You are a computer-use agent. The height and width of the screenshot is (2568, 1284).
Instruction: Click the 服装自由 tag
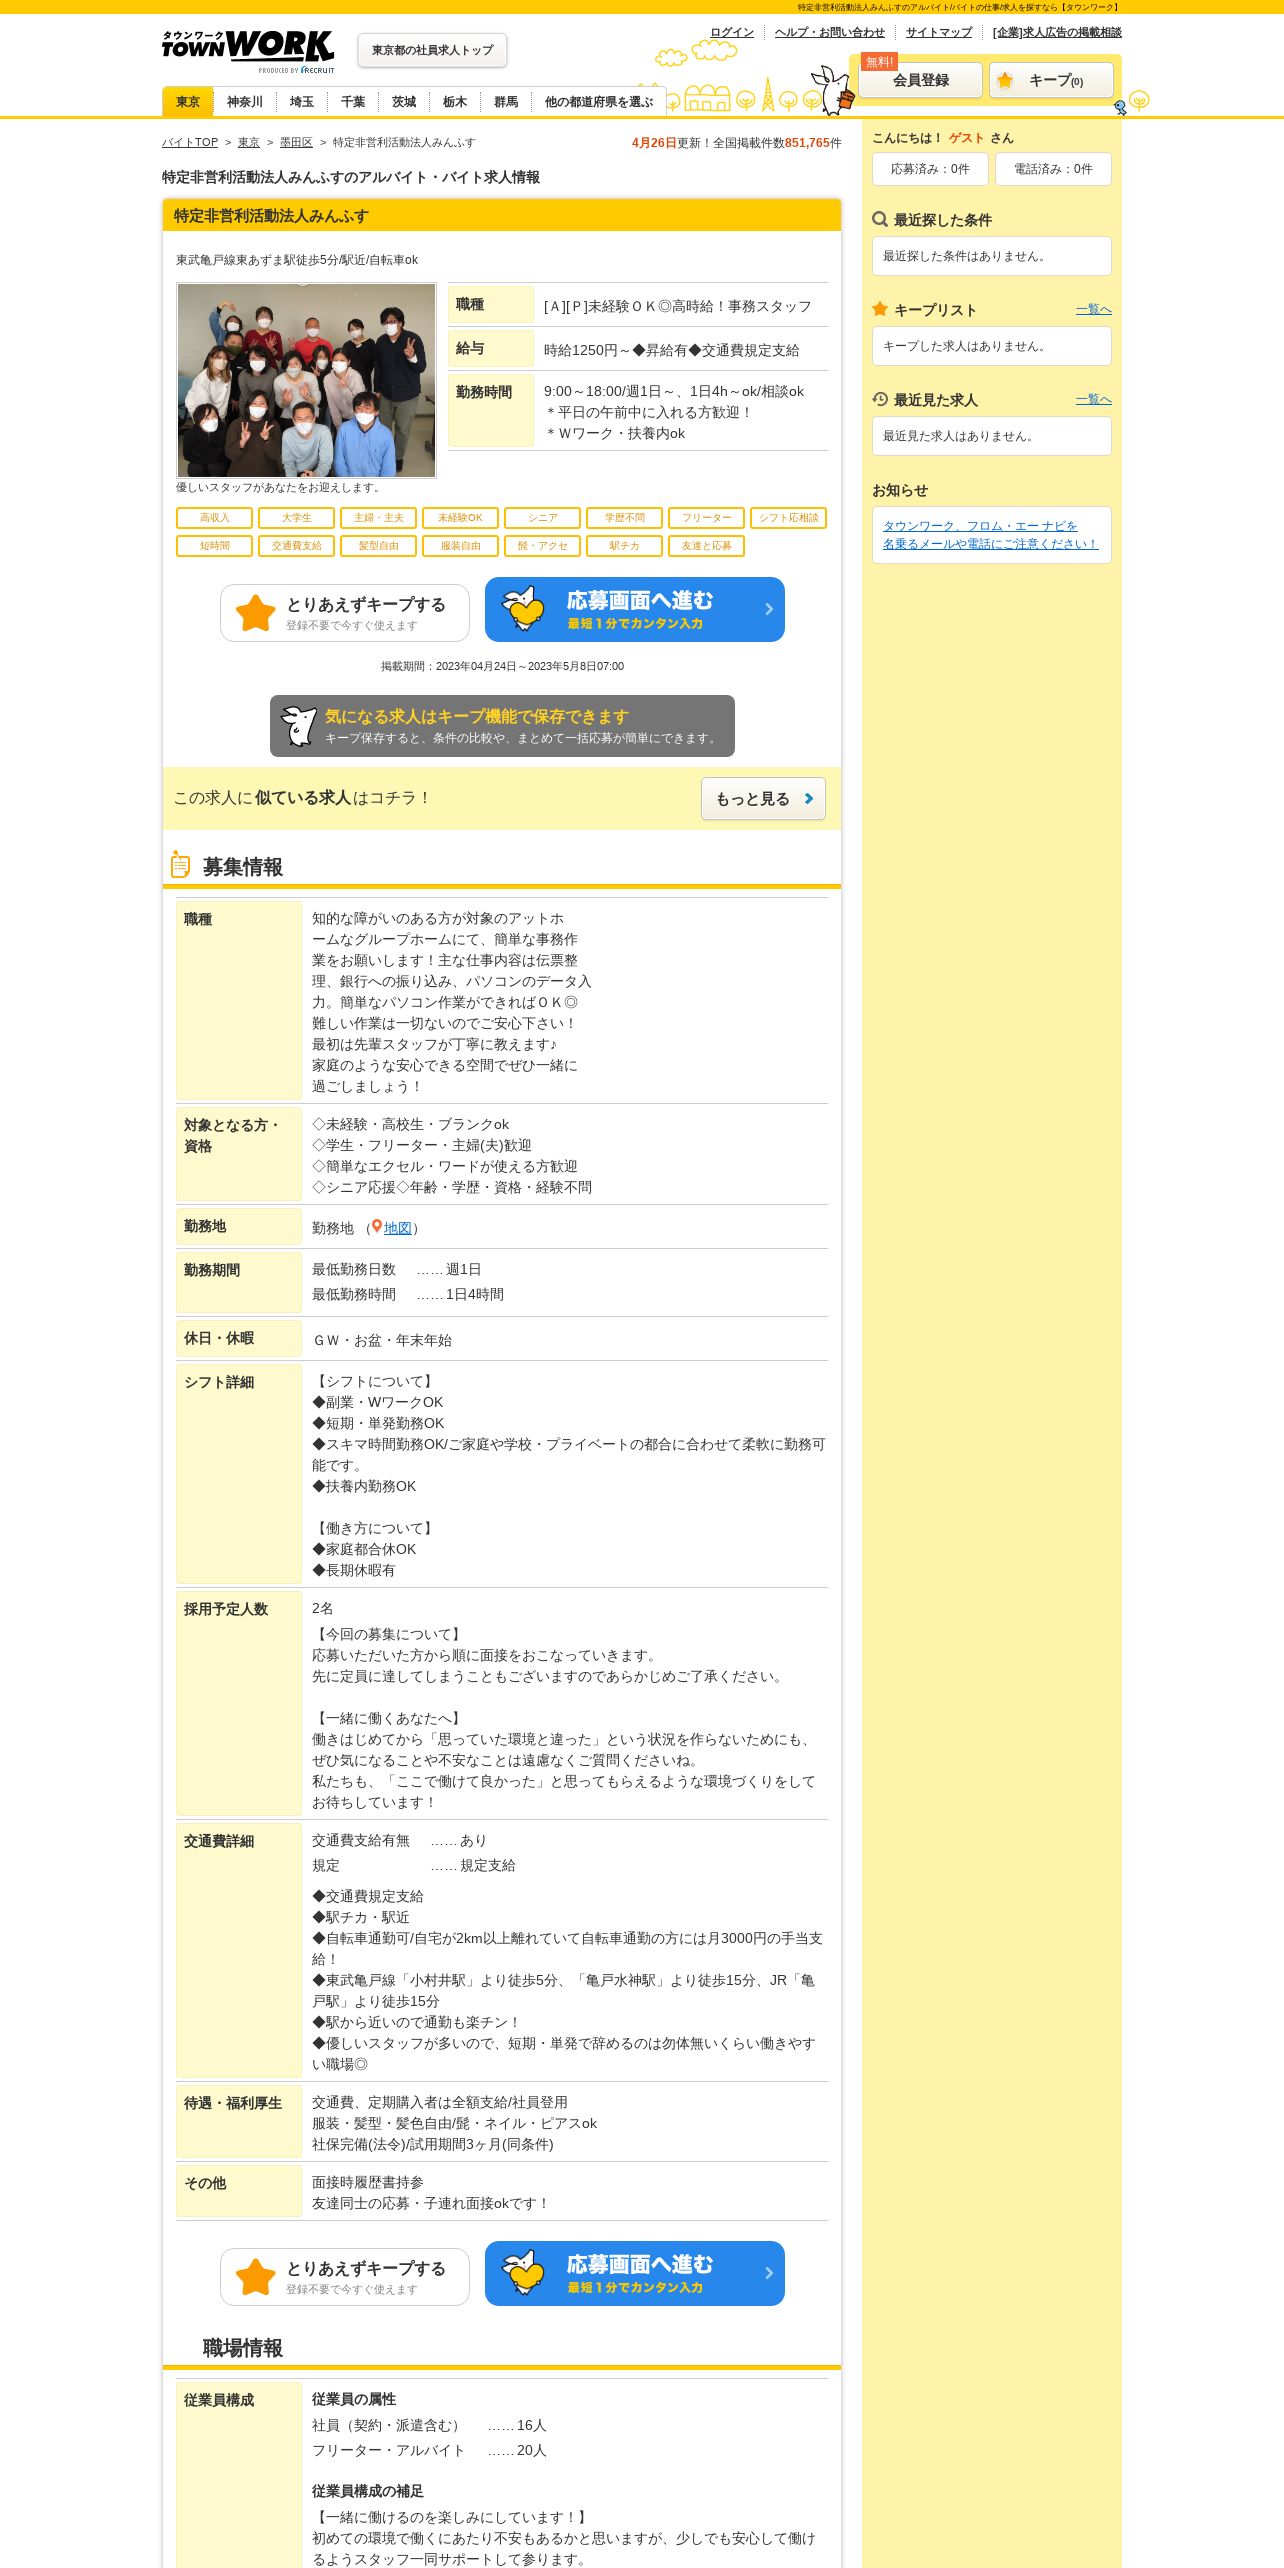pos(460,546)
